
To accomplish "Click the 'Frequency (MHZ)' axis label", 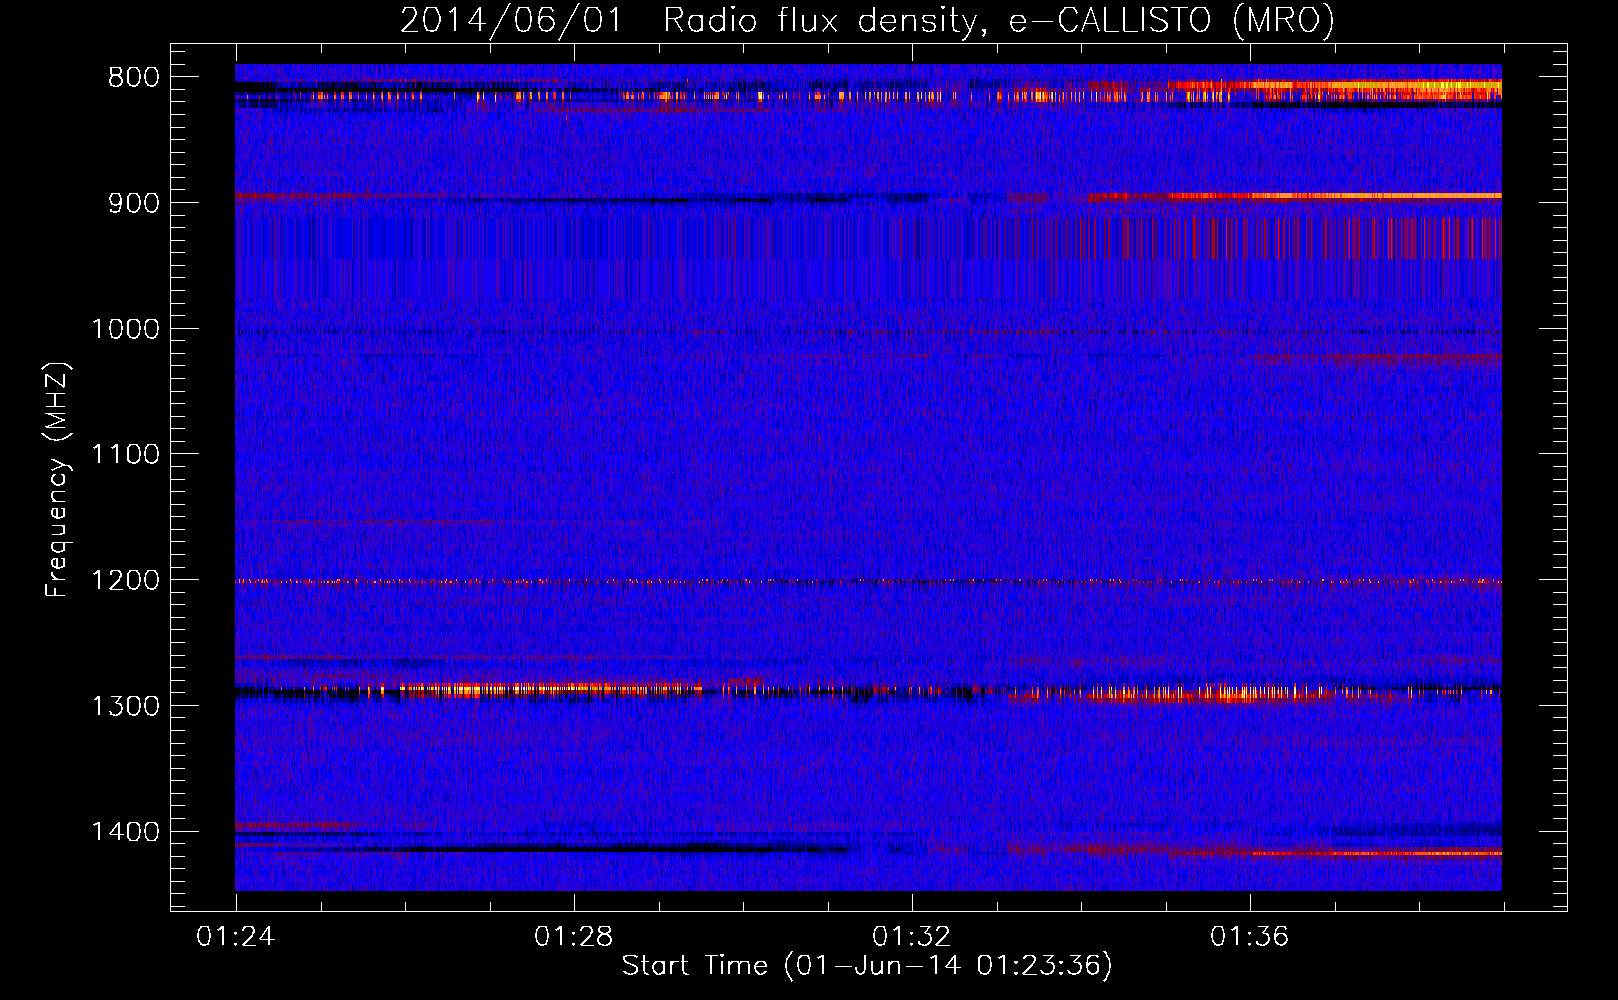I will click(x=58, y=480).
